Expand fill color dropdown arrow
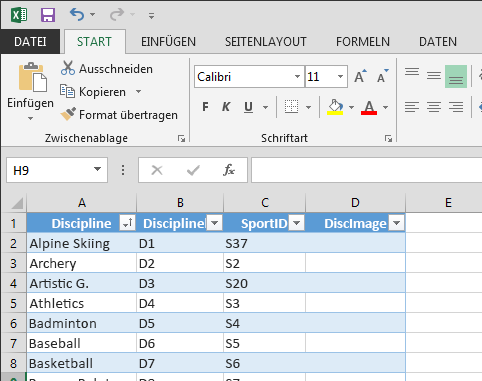The image size is (482, 381). (351, 107)
